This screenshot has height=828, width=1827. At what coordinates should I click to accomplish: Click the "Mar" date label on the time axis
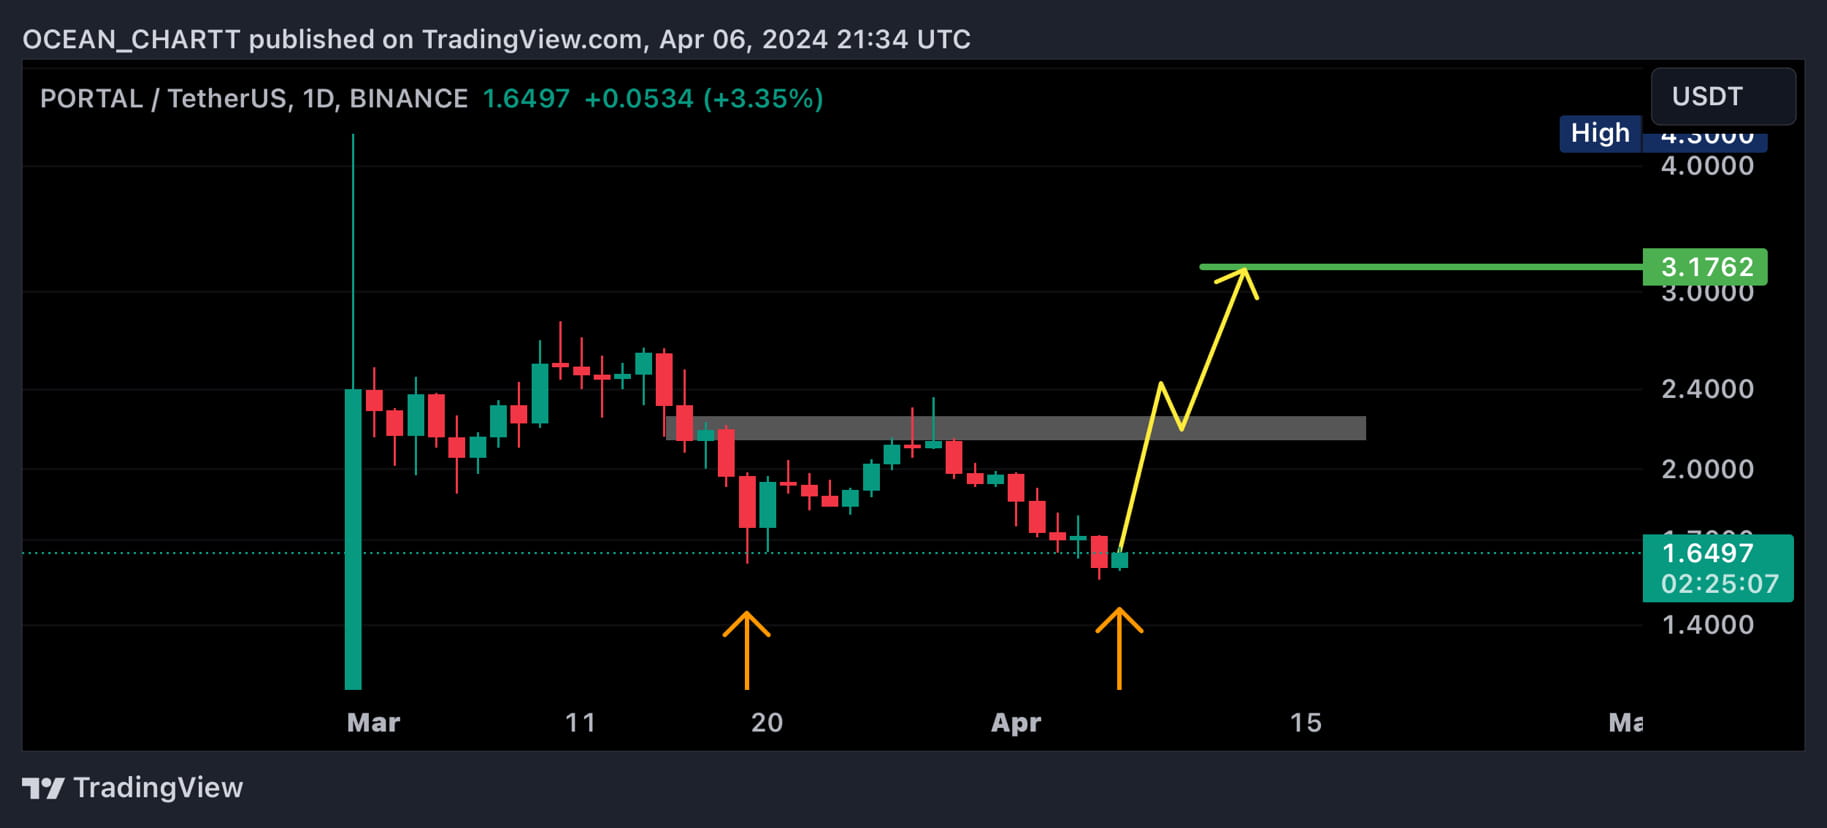(373, 723)
